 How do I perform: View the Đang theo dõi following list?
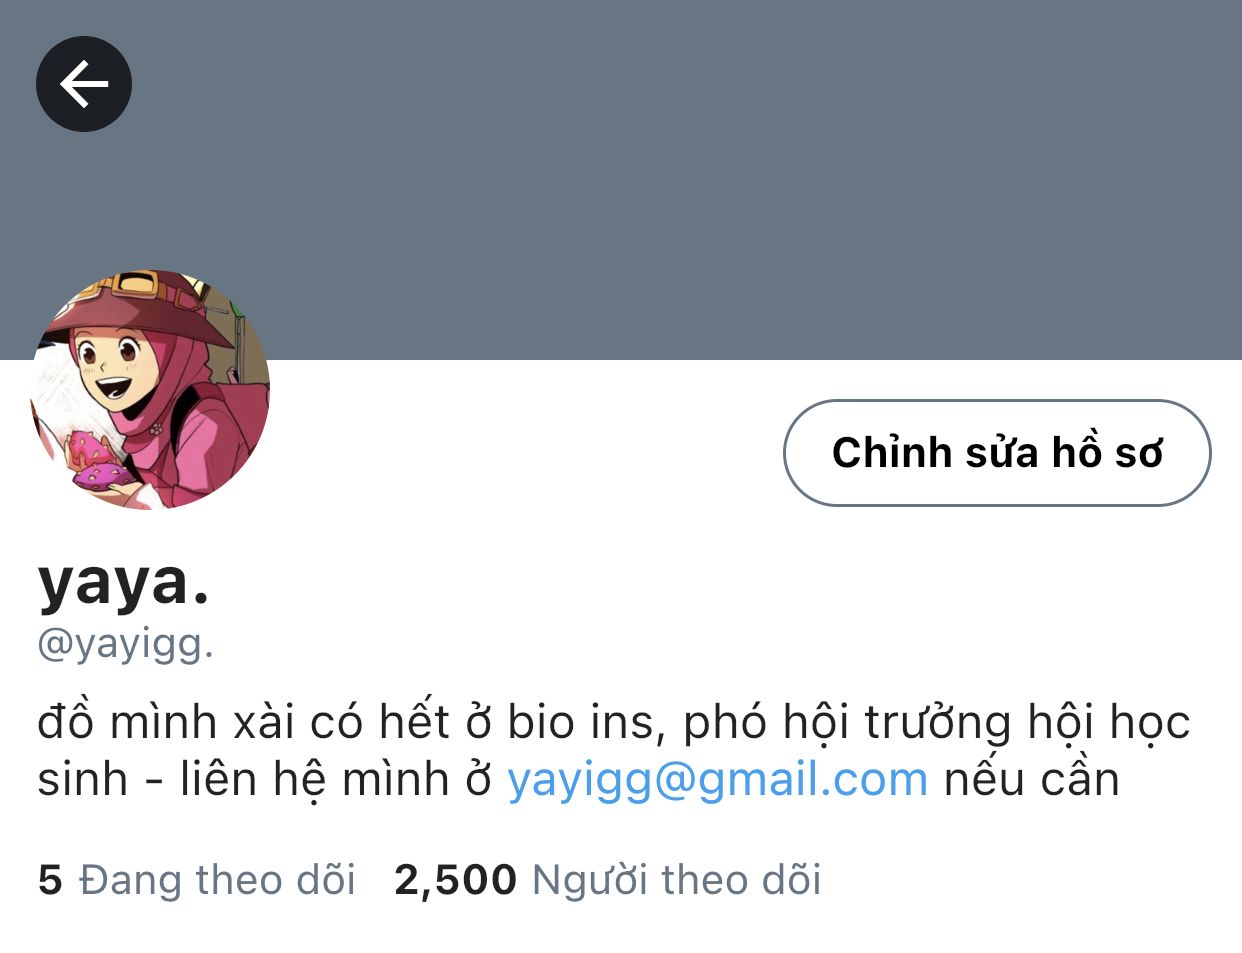coord(197,880)
